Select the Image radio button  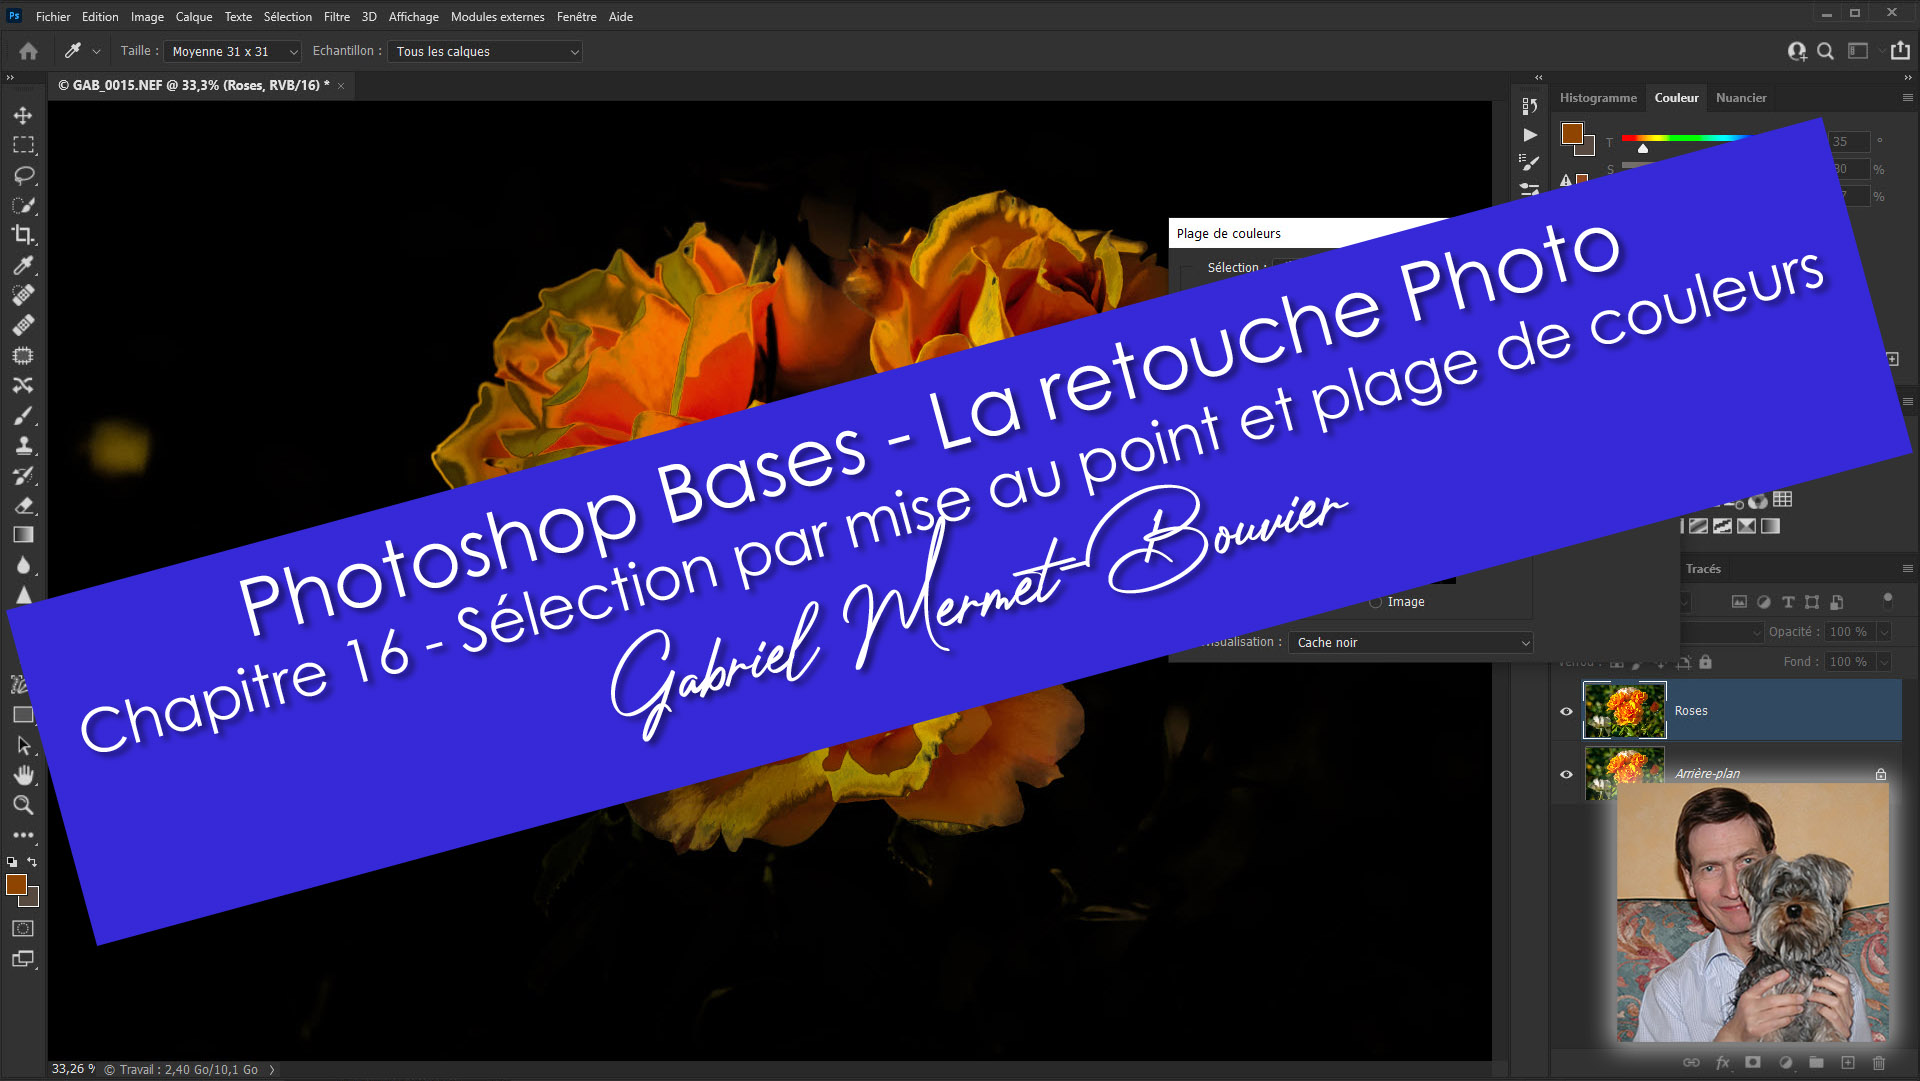click(x=1376, y=602)
